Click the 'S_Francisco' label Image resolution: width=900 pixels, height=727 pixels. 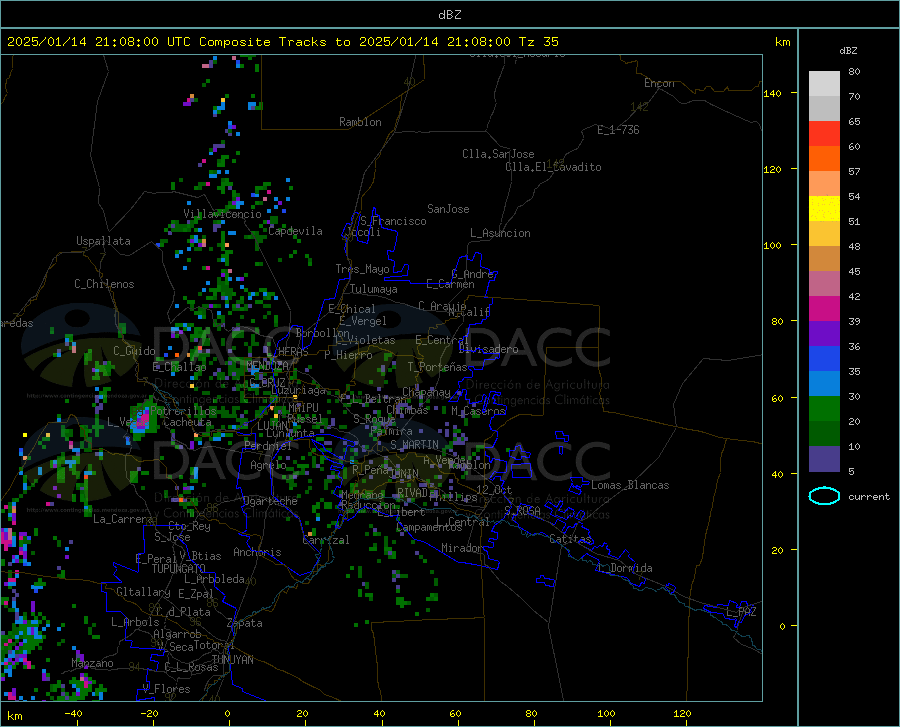click(393, 221)
